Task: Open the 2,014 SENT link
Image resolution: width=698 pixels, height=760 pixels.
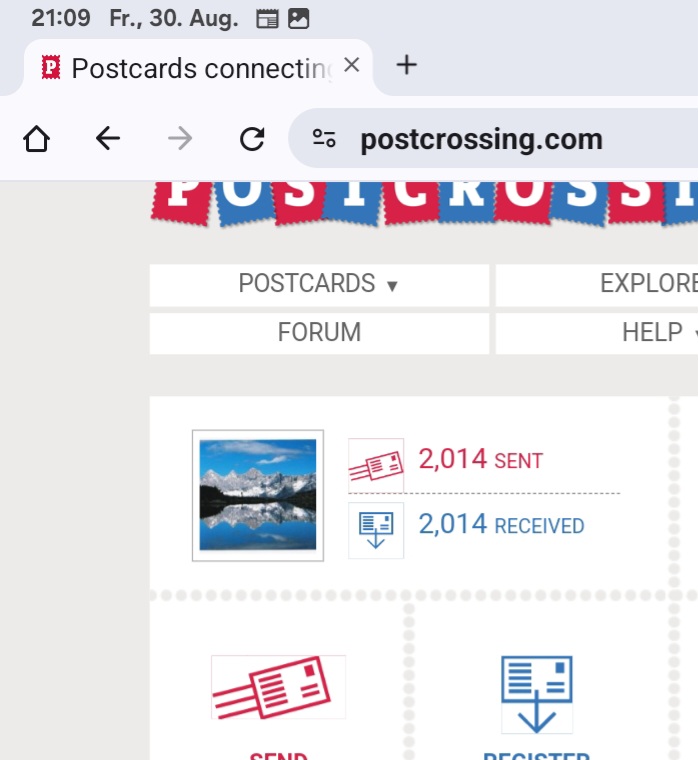Action: coord(480,460)
